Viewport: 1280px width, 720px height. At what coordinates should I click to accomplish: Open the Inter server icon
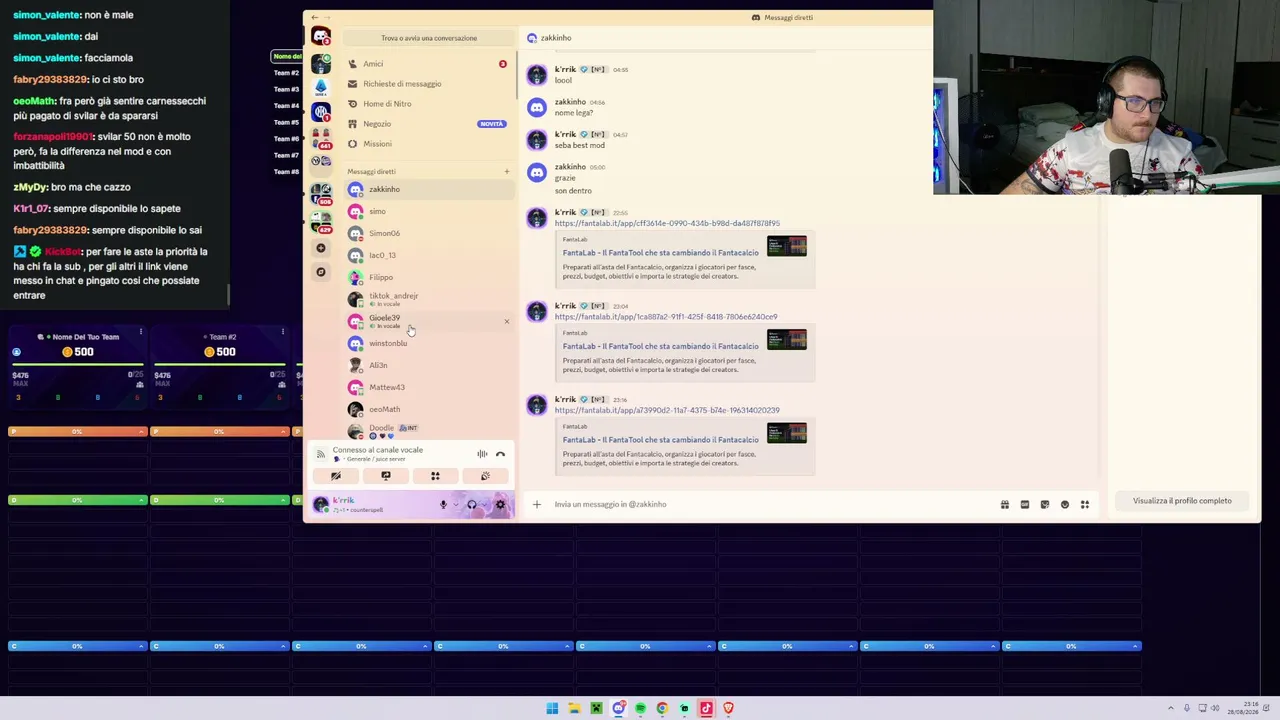coord(320,111)
